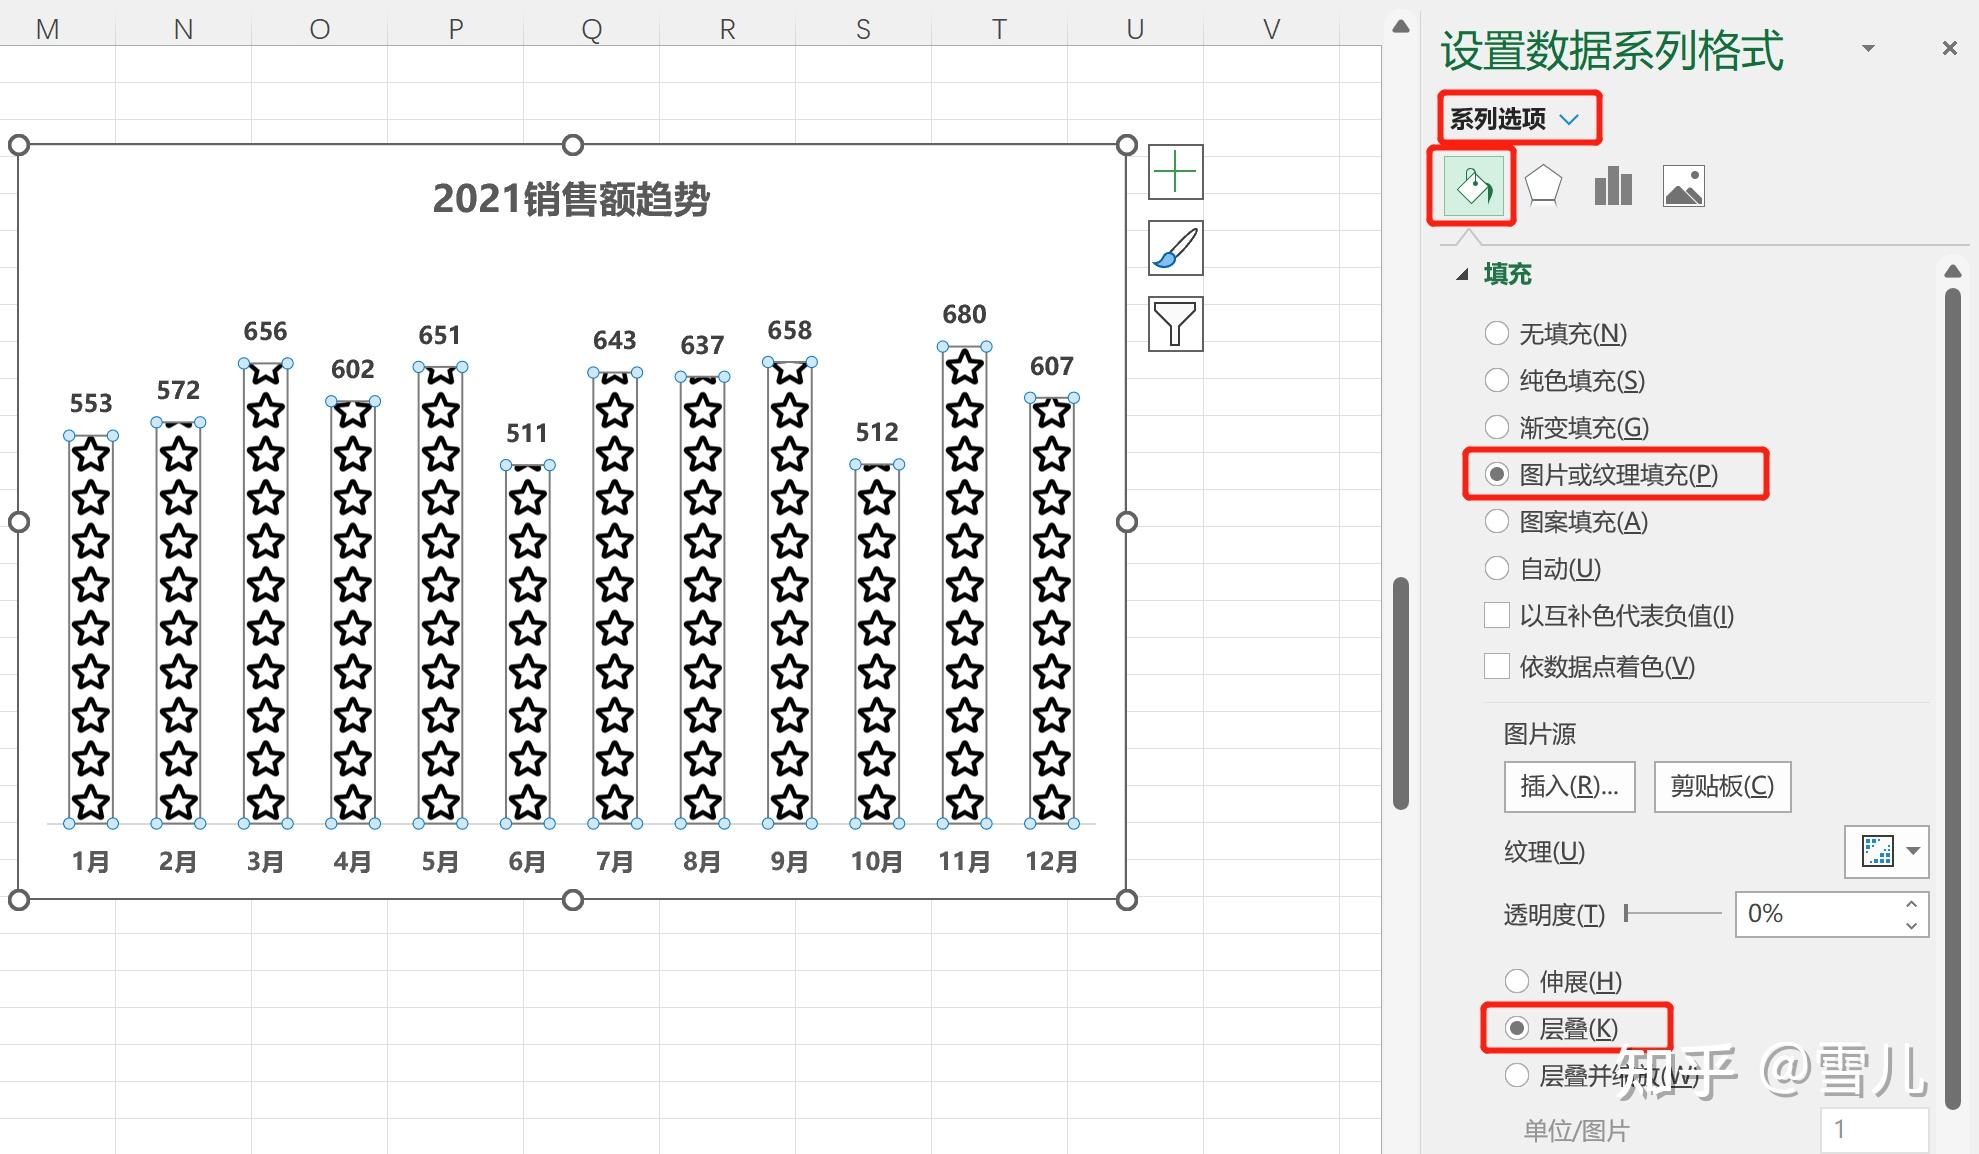Open the task pane options arrow

tap(1867, 48)
